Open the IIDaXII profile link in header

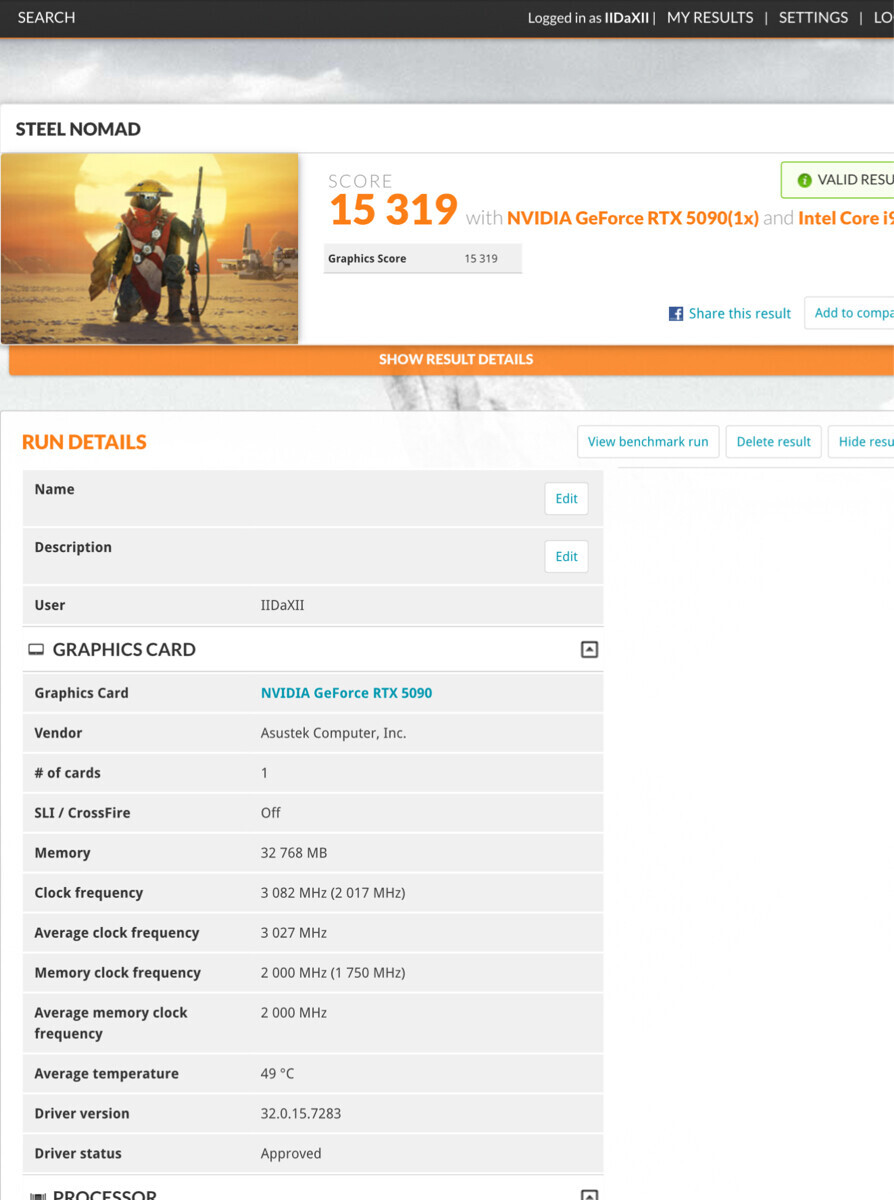coord(626,18)
